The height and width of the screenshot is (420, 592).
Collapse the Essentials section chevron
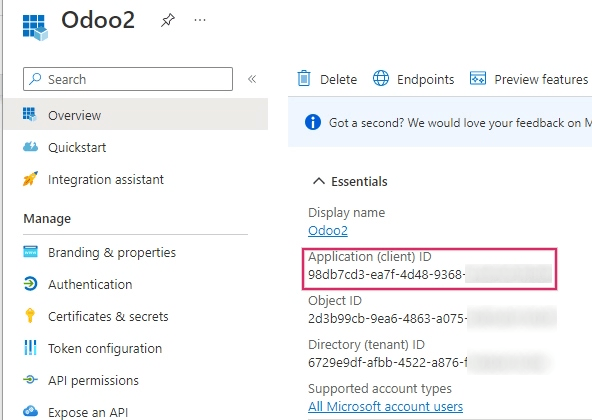tap(319, 181)
